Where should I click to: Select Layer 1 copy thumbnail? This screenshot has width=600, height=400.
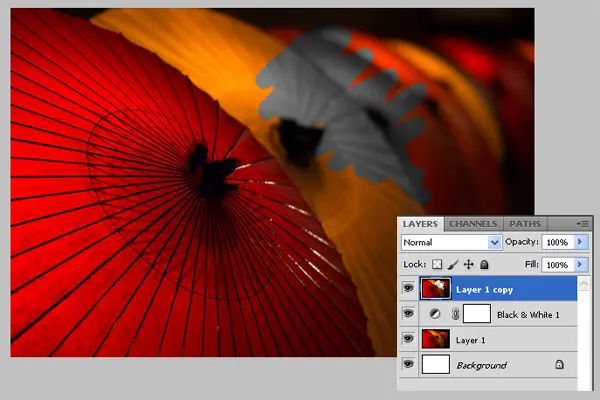(435, 289)
